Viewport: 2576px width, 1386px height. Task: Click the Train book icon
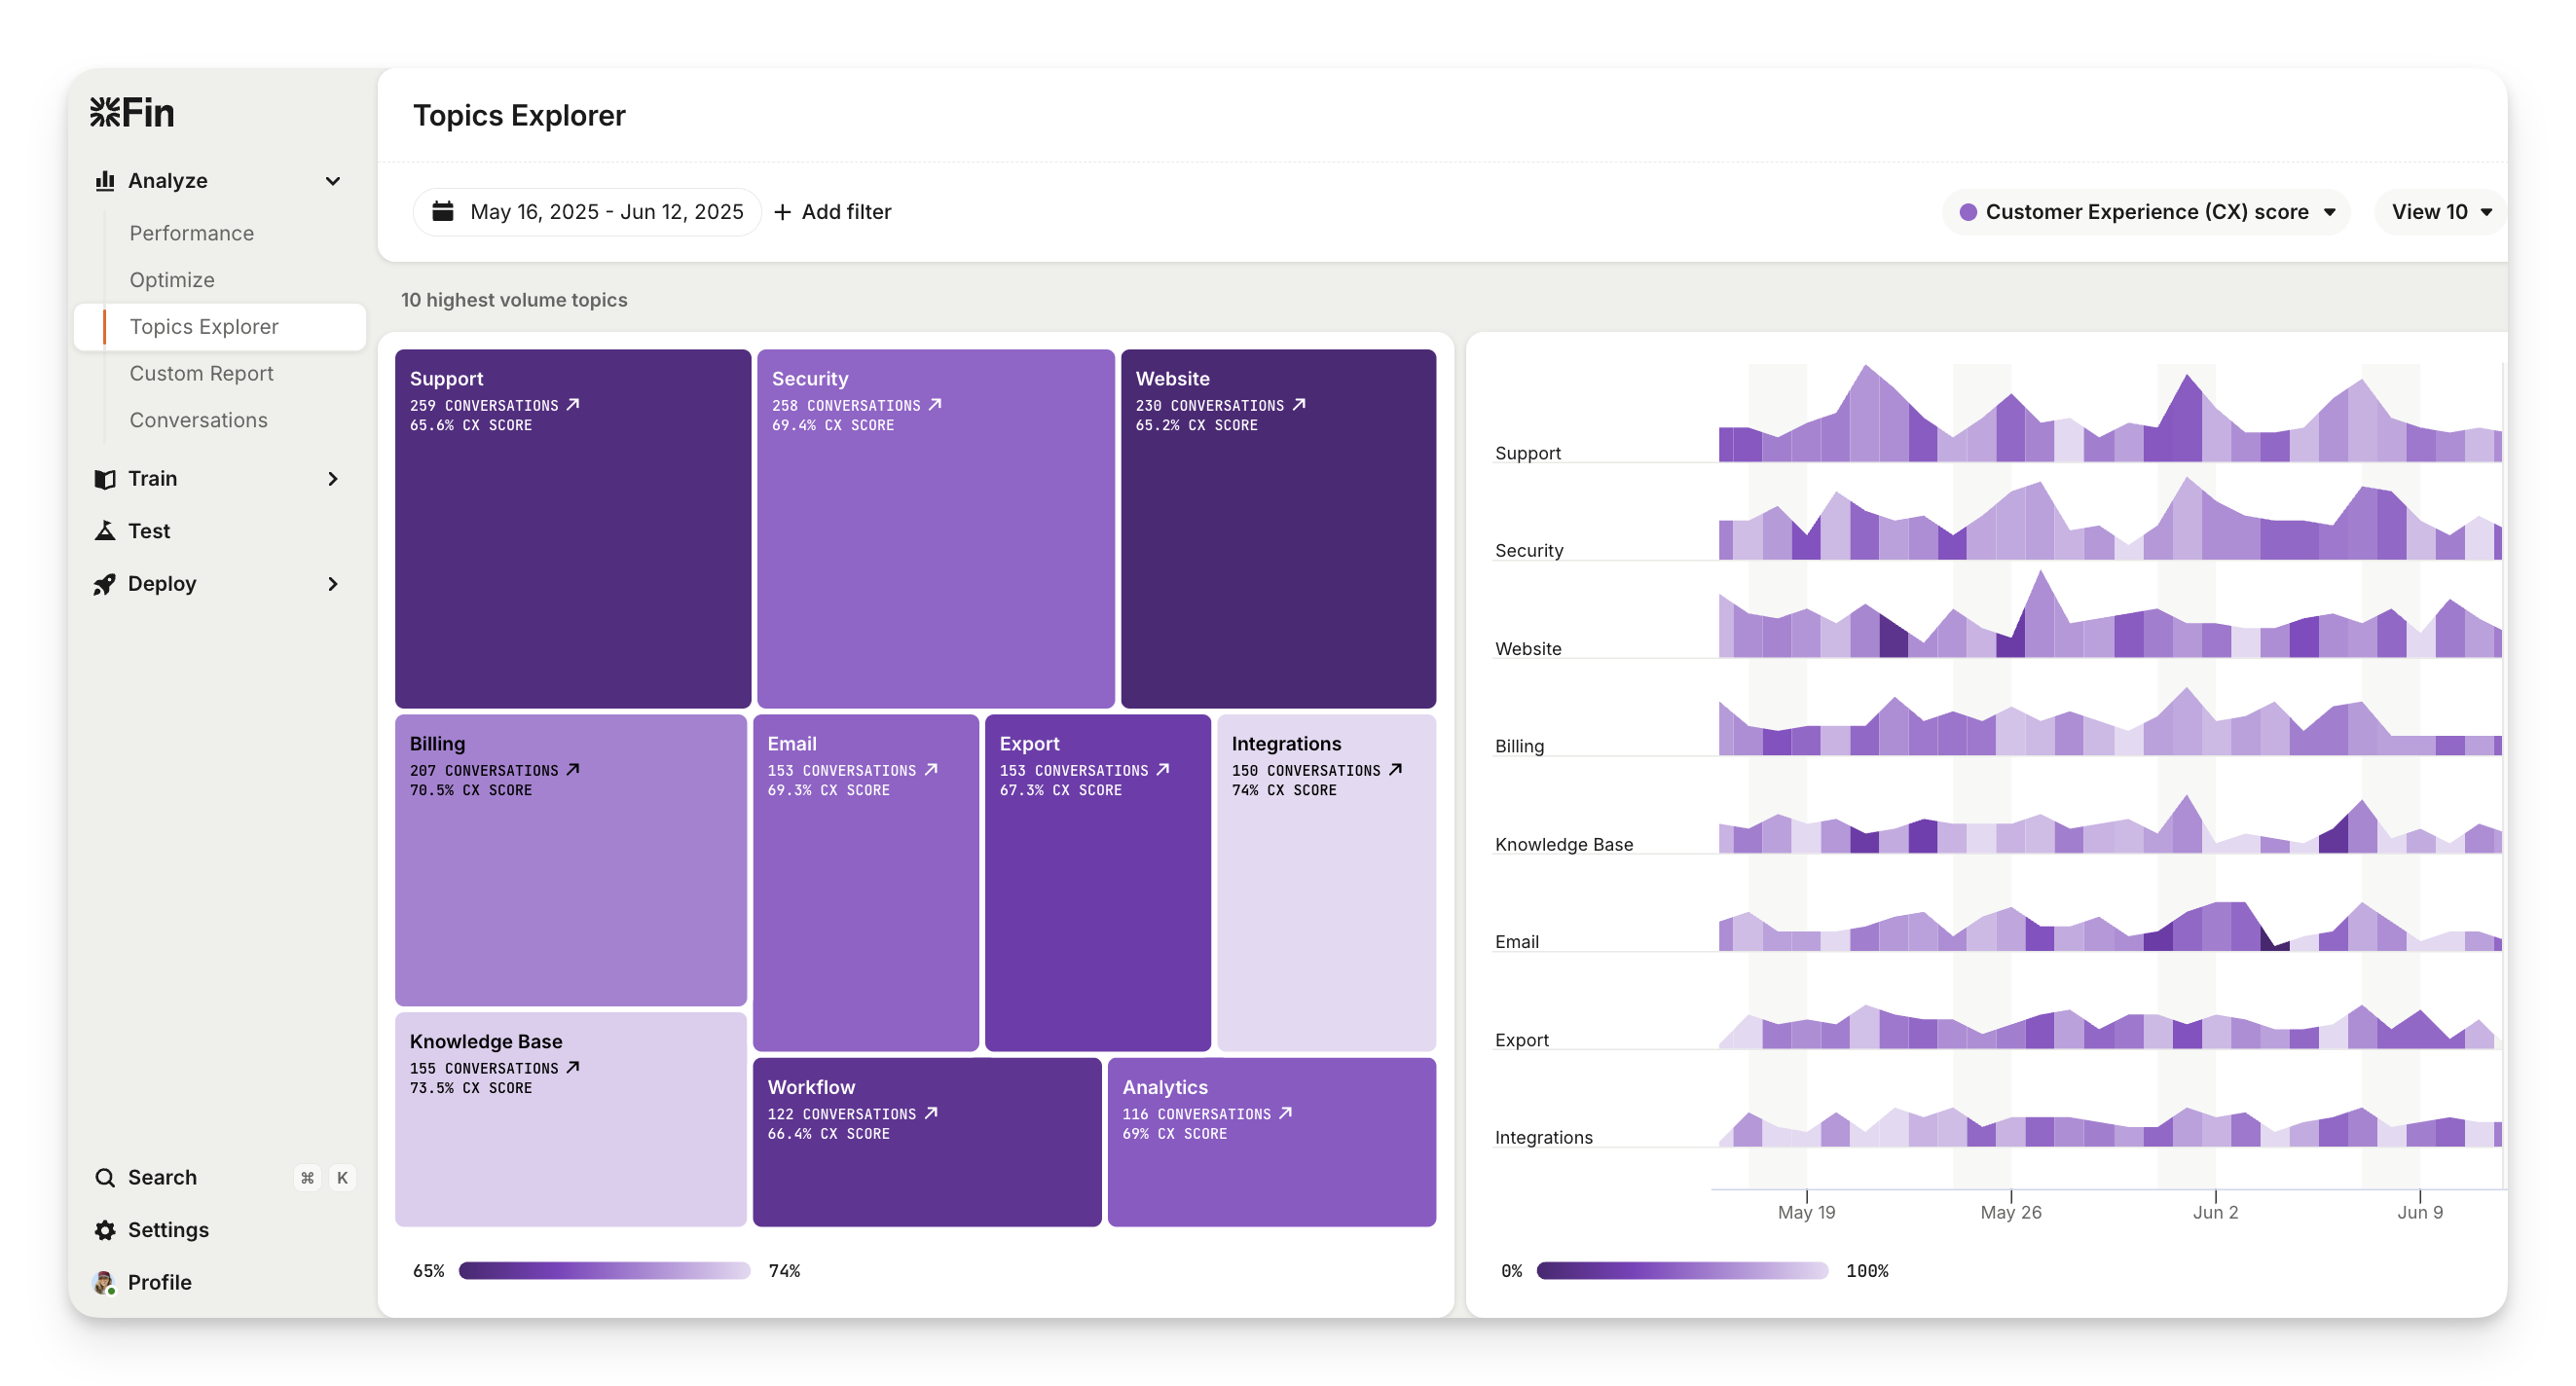click(105, 479)
